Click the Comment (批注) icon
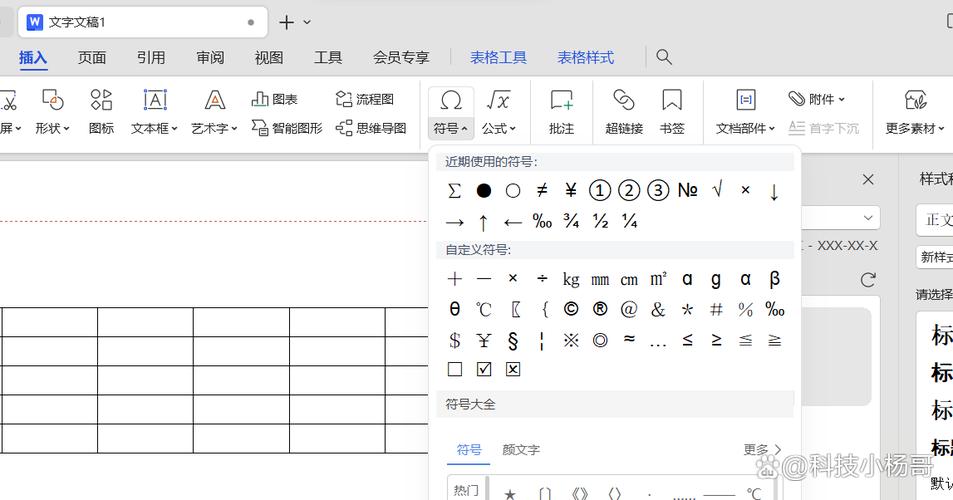 click(x=561, y=110)
